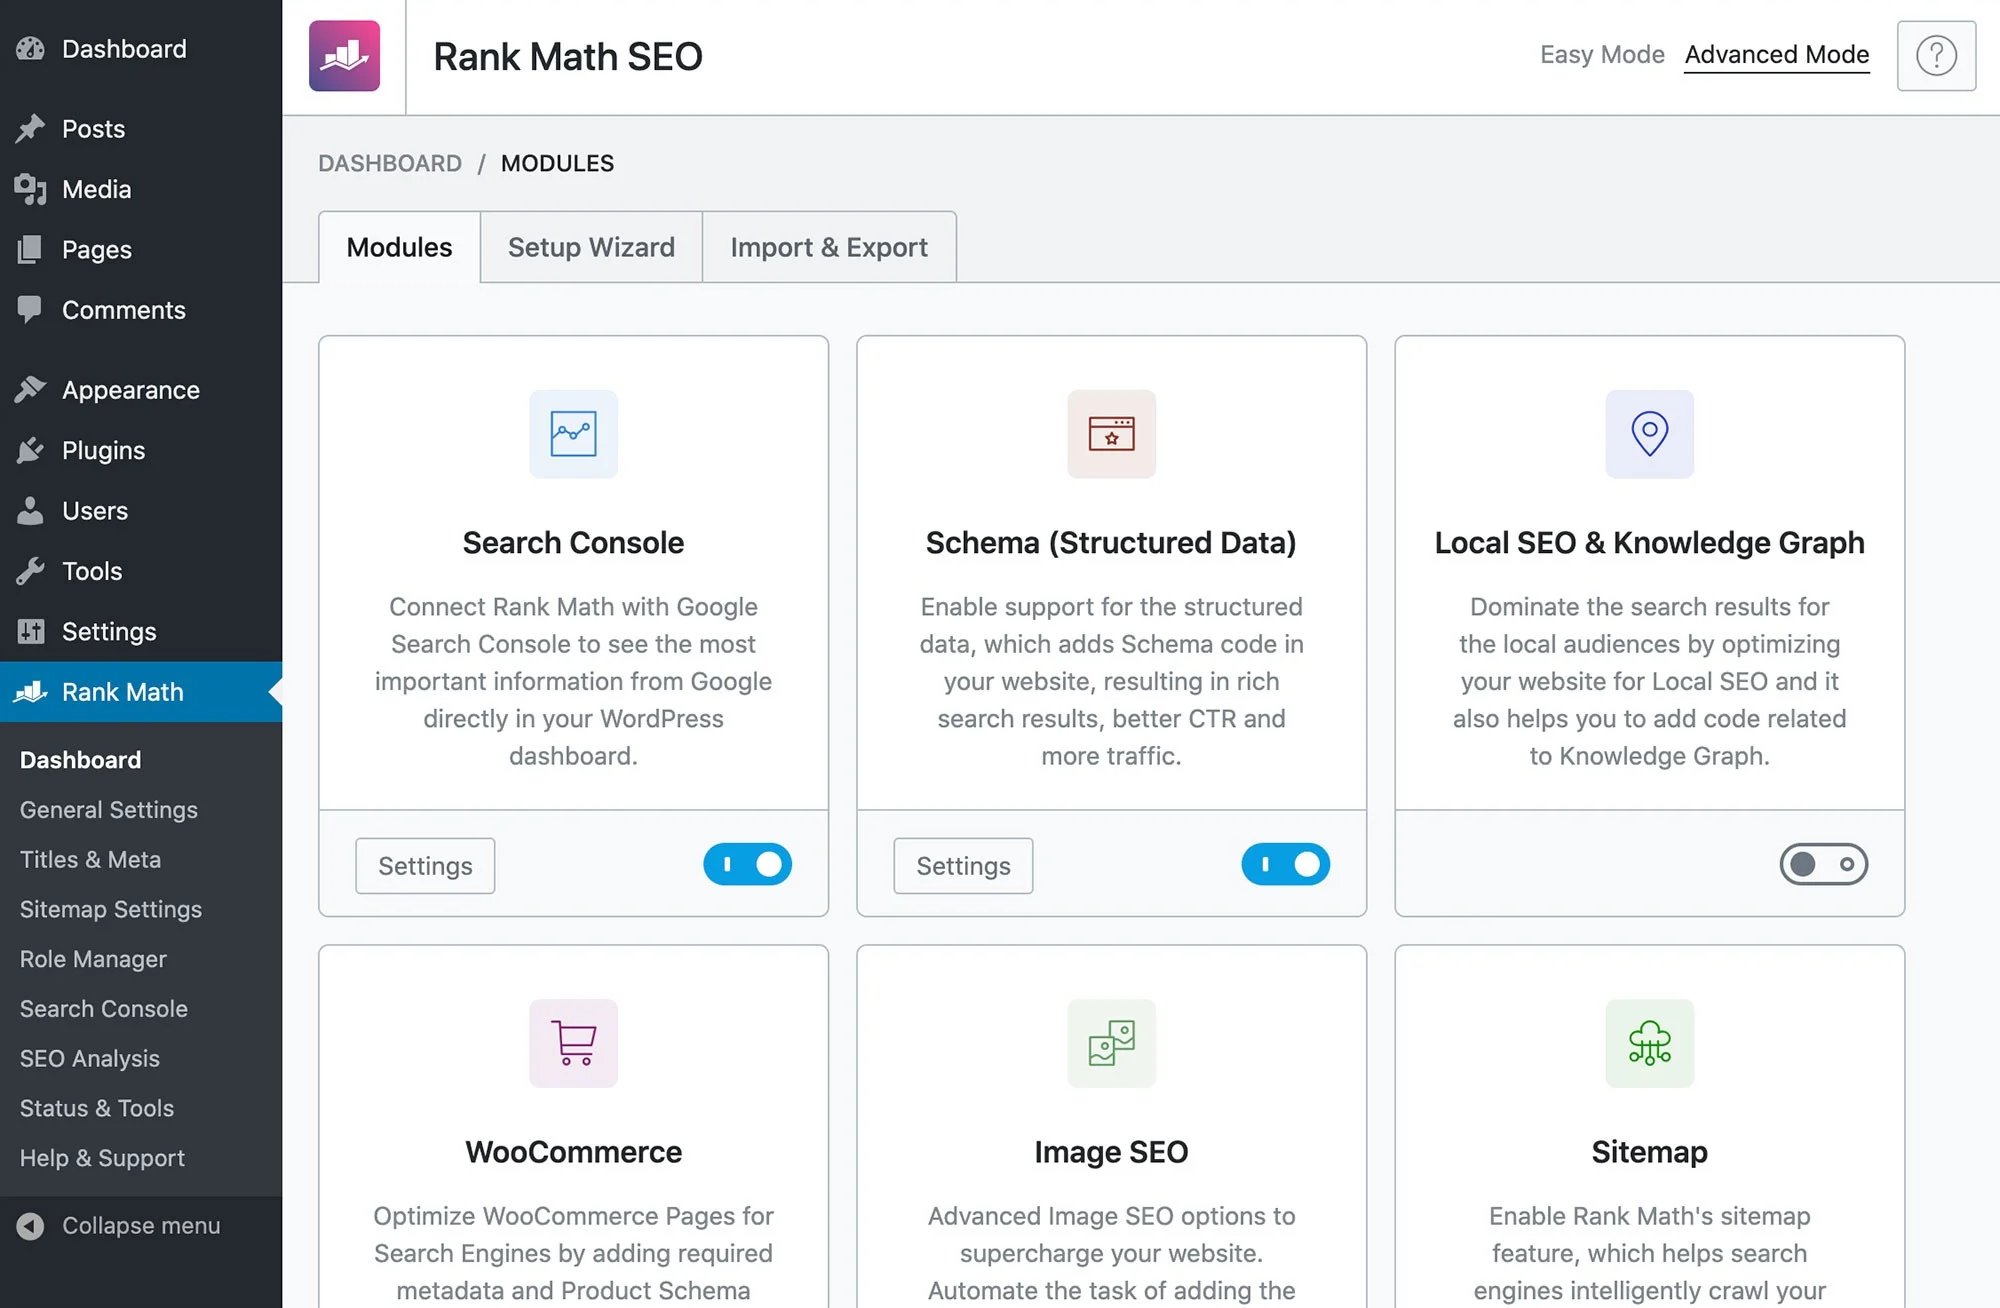Open help via the question mark icon
Screen dimensions: 2000x1308
click(x=1936, y=55)
